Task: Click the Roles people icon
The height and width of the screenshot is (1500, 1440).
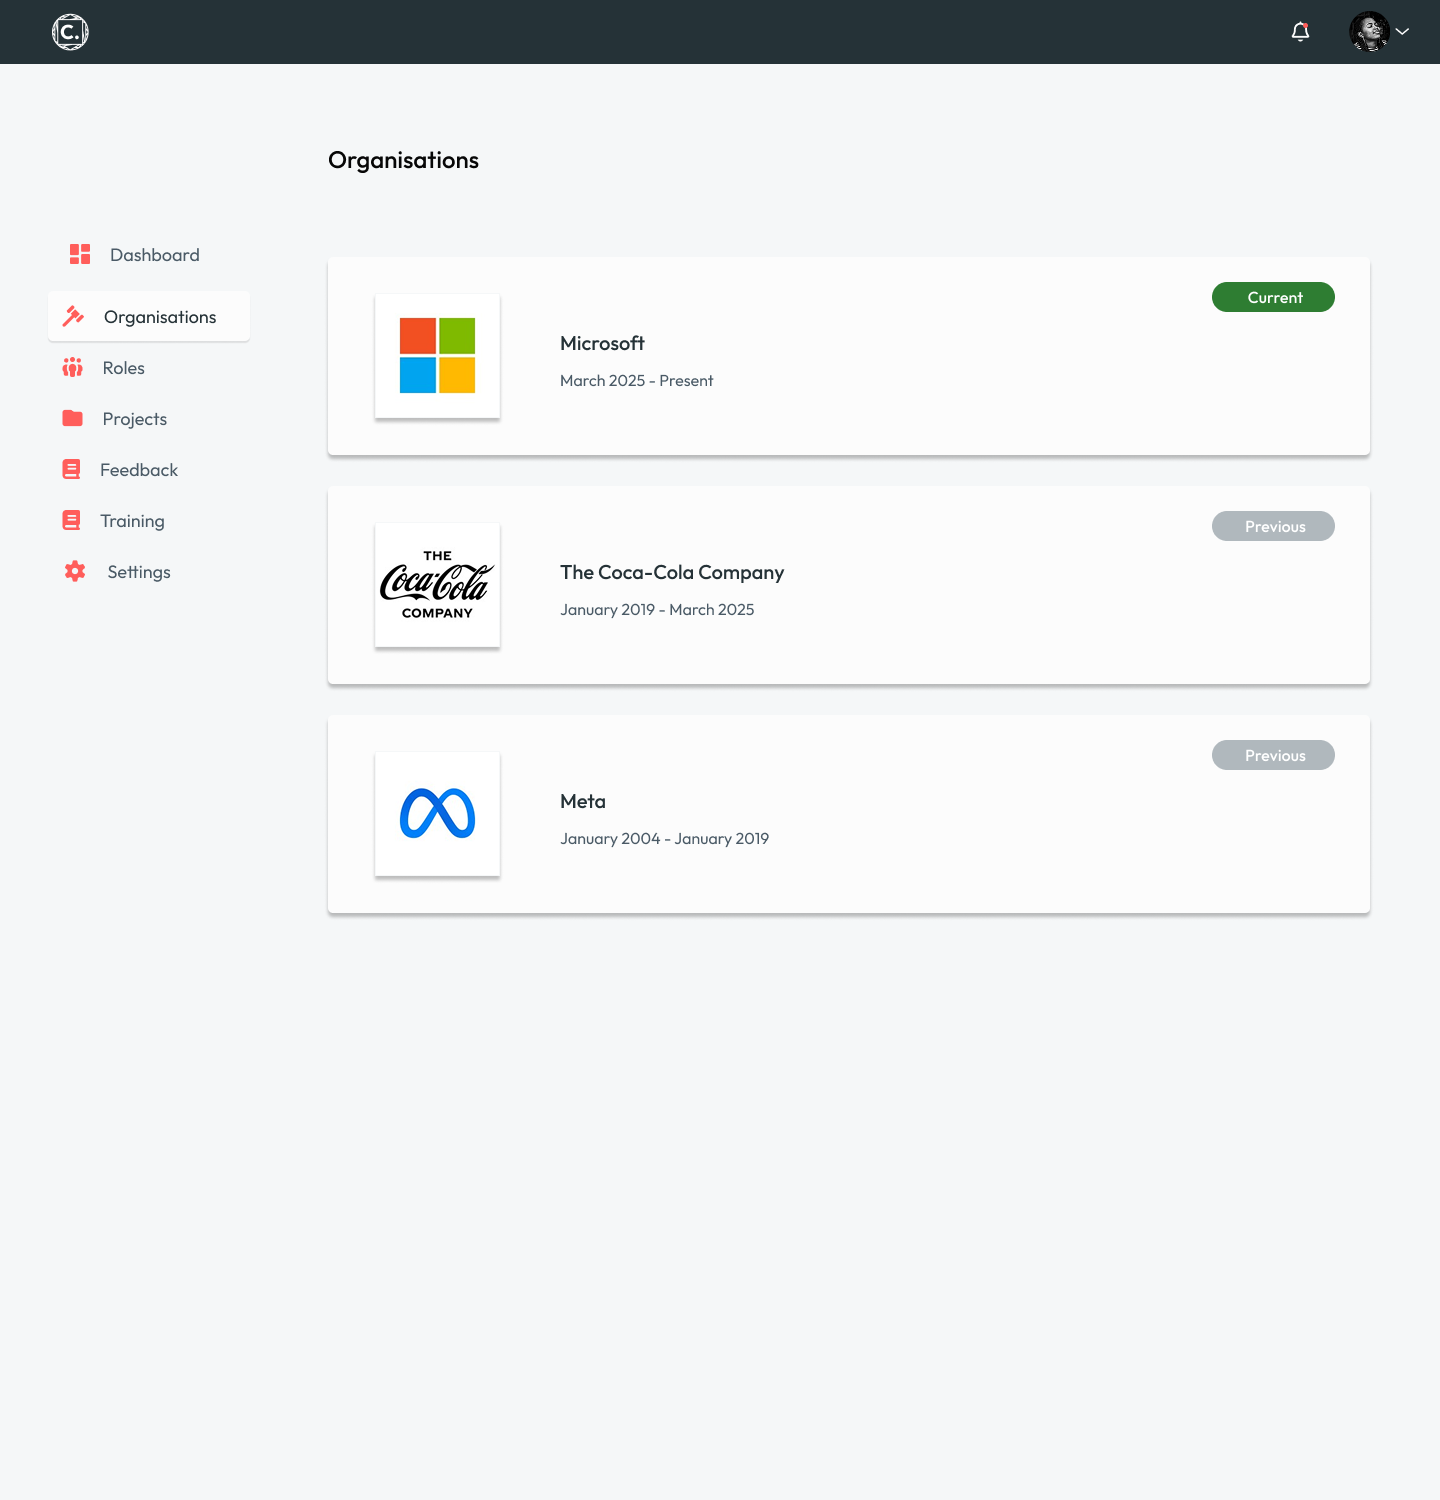Action: tap(73, 367)
